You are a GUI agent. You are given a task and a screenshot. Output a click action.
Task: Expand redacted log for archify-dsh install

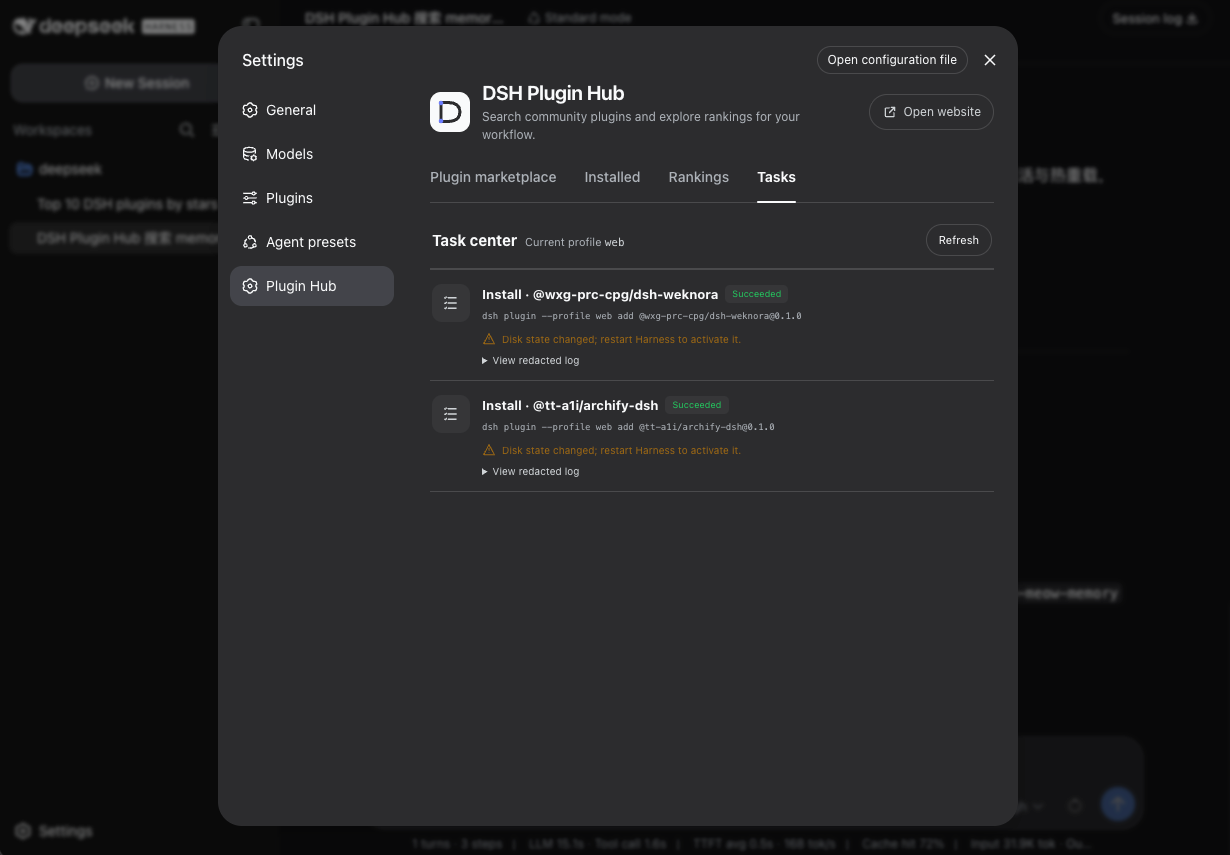[531, 471]
